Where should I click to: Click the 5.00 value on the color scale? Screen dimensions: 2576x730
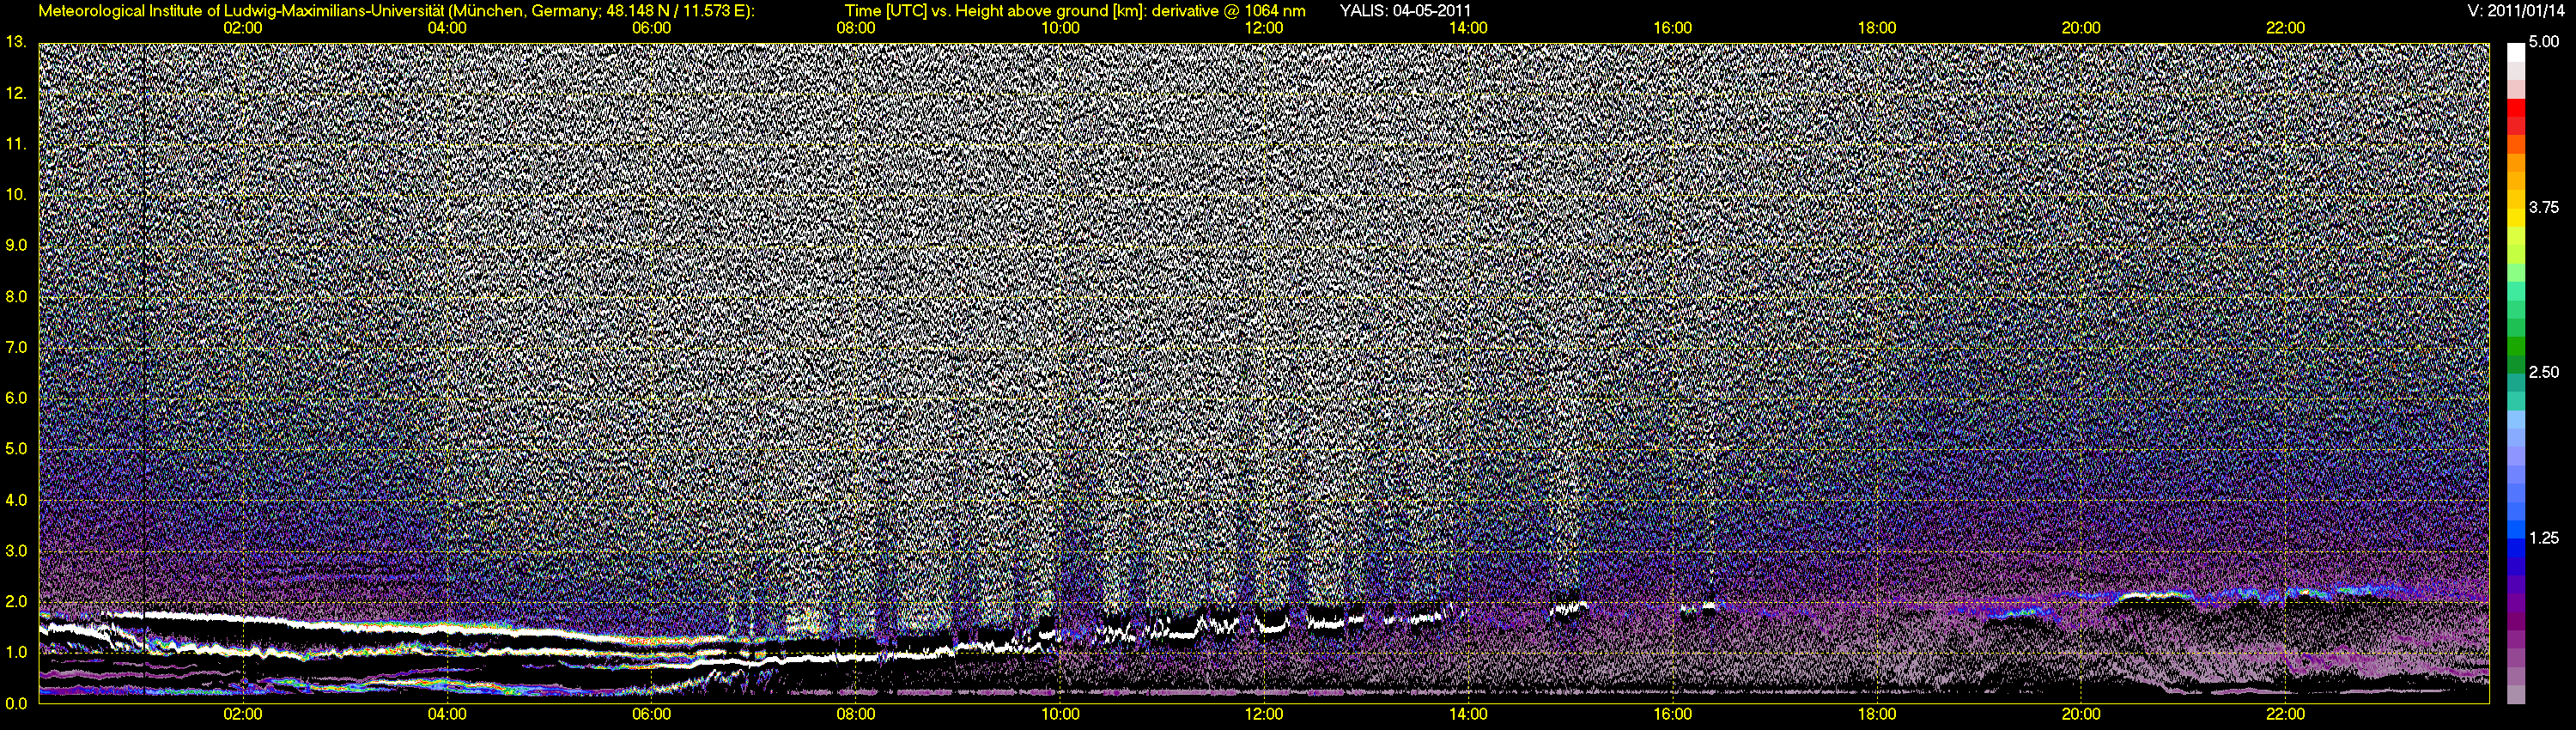point(2544,42)
